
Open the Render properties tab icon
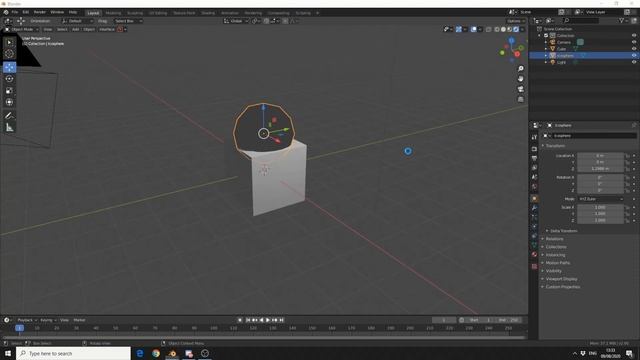(534, 149)
